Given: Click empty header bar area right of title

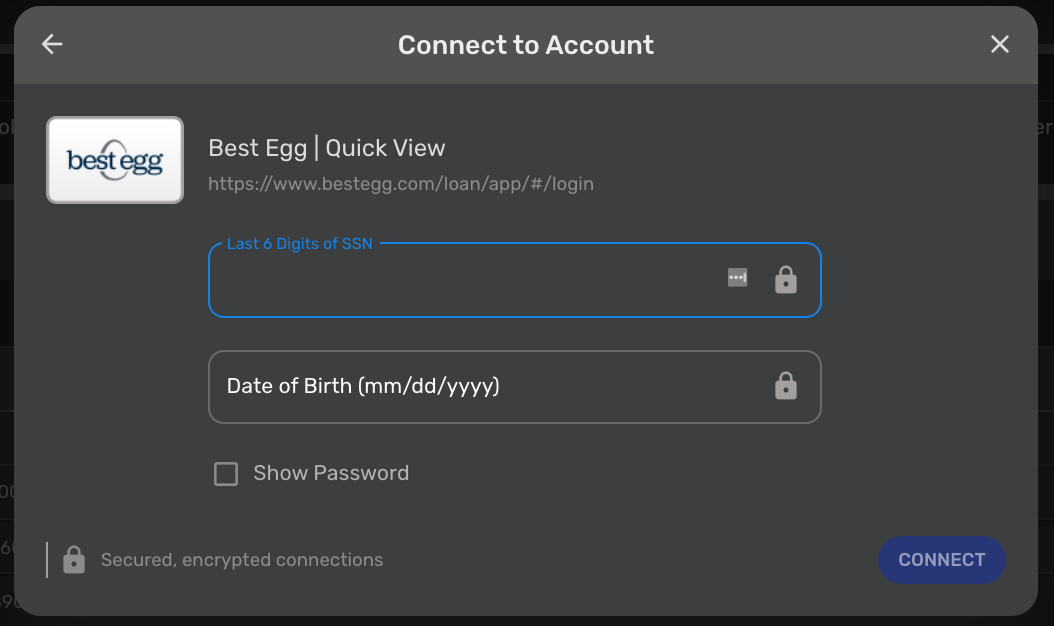Looking at the screenshot, I should click(820, 45).
